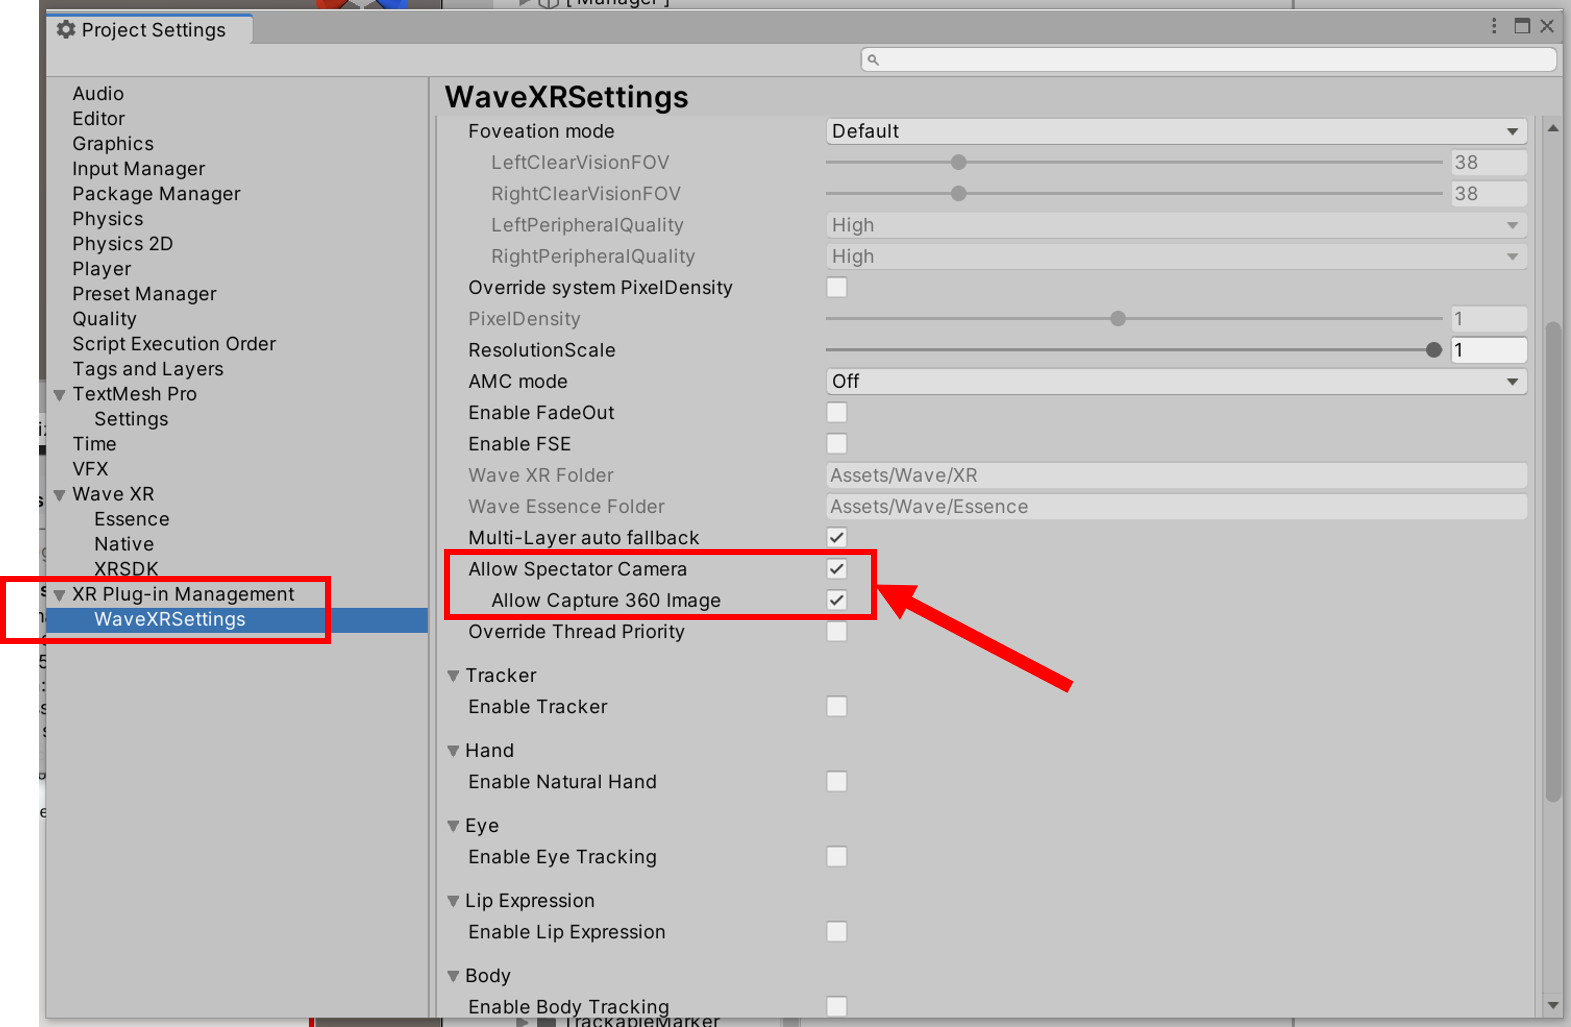Collapse XR Plug-in Management tree node
The image size is (1571, 1027).
pyautogui.click(x=59, y=595)
